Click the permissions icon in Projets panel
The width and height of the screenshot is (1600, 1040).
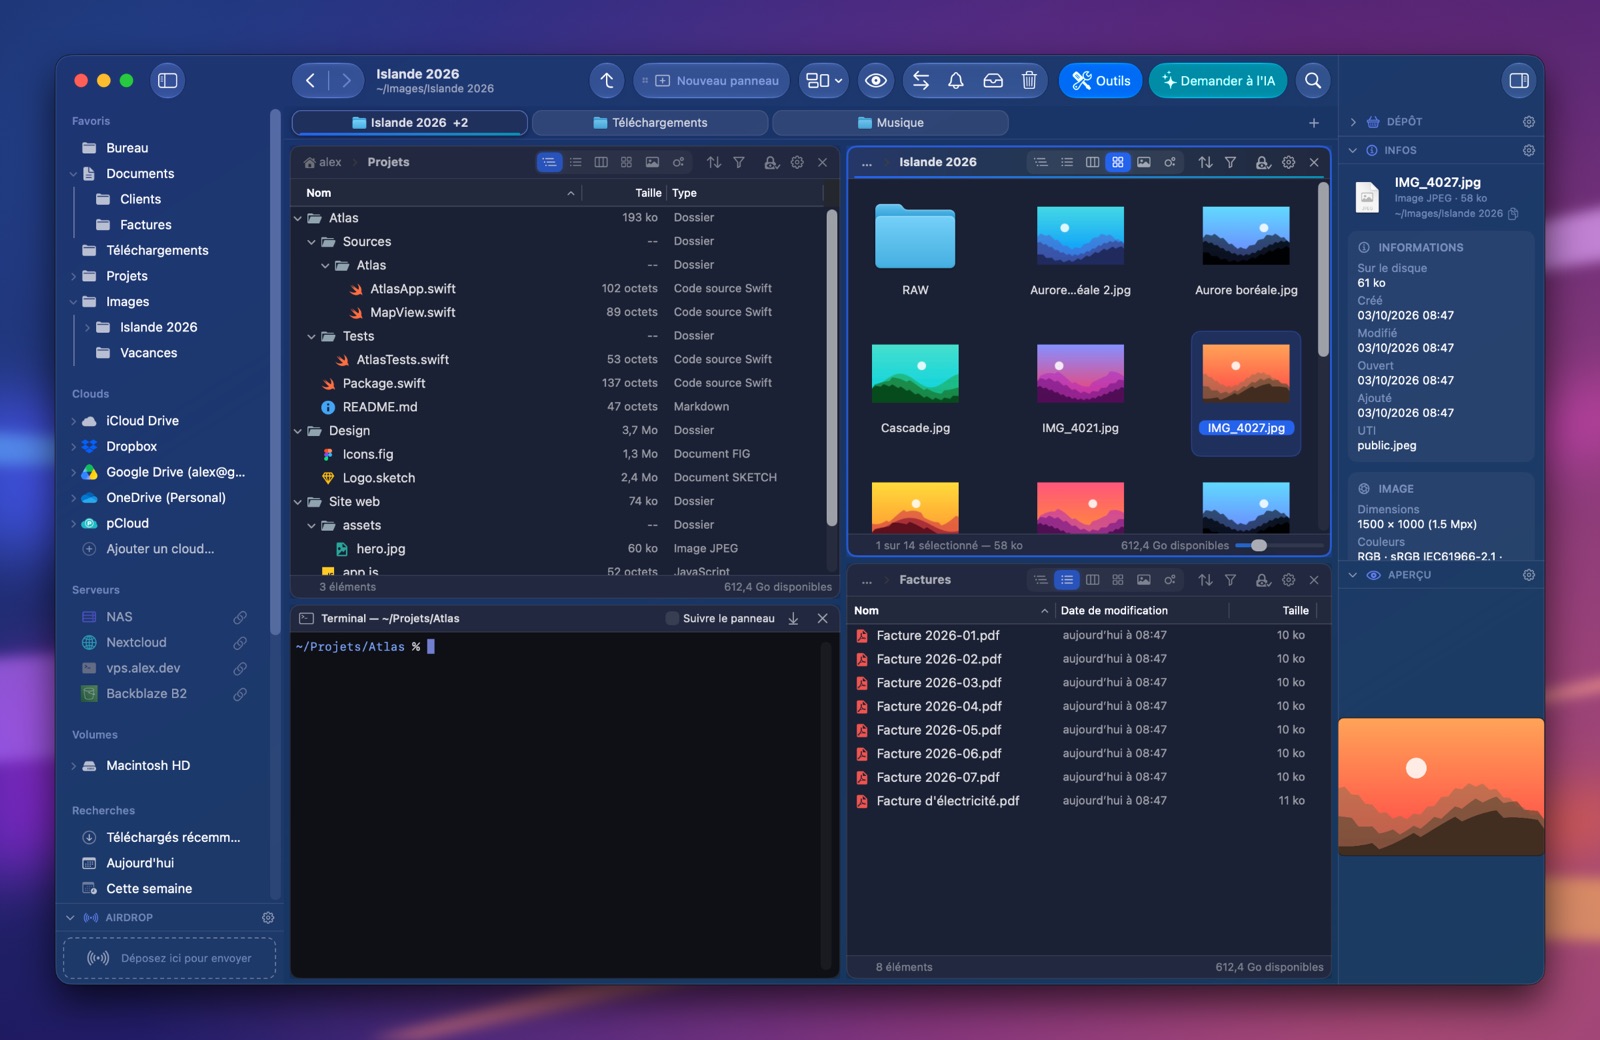tap(771, 162)
